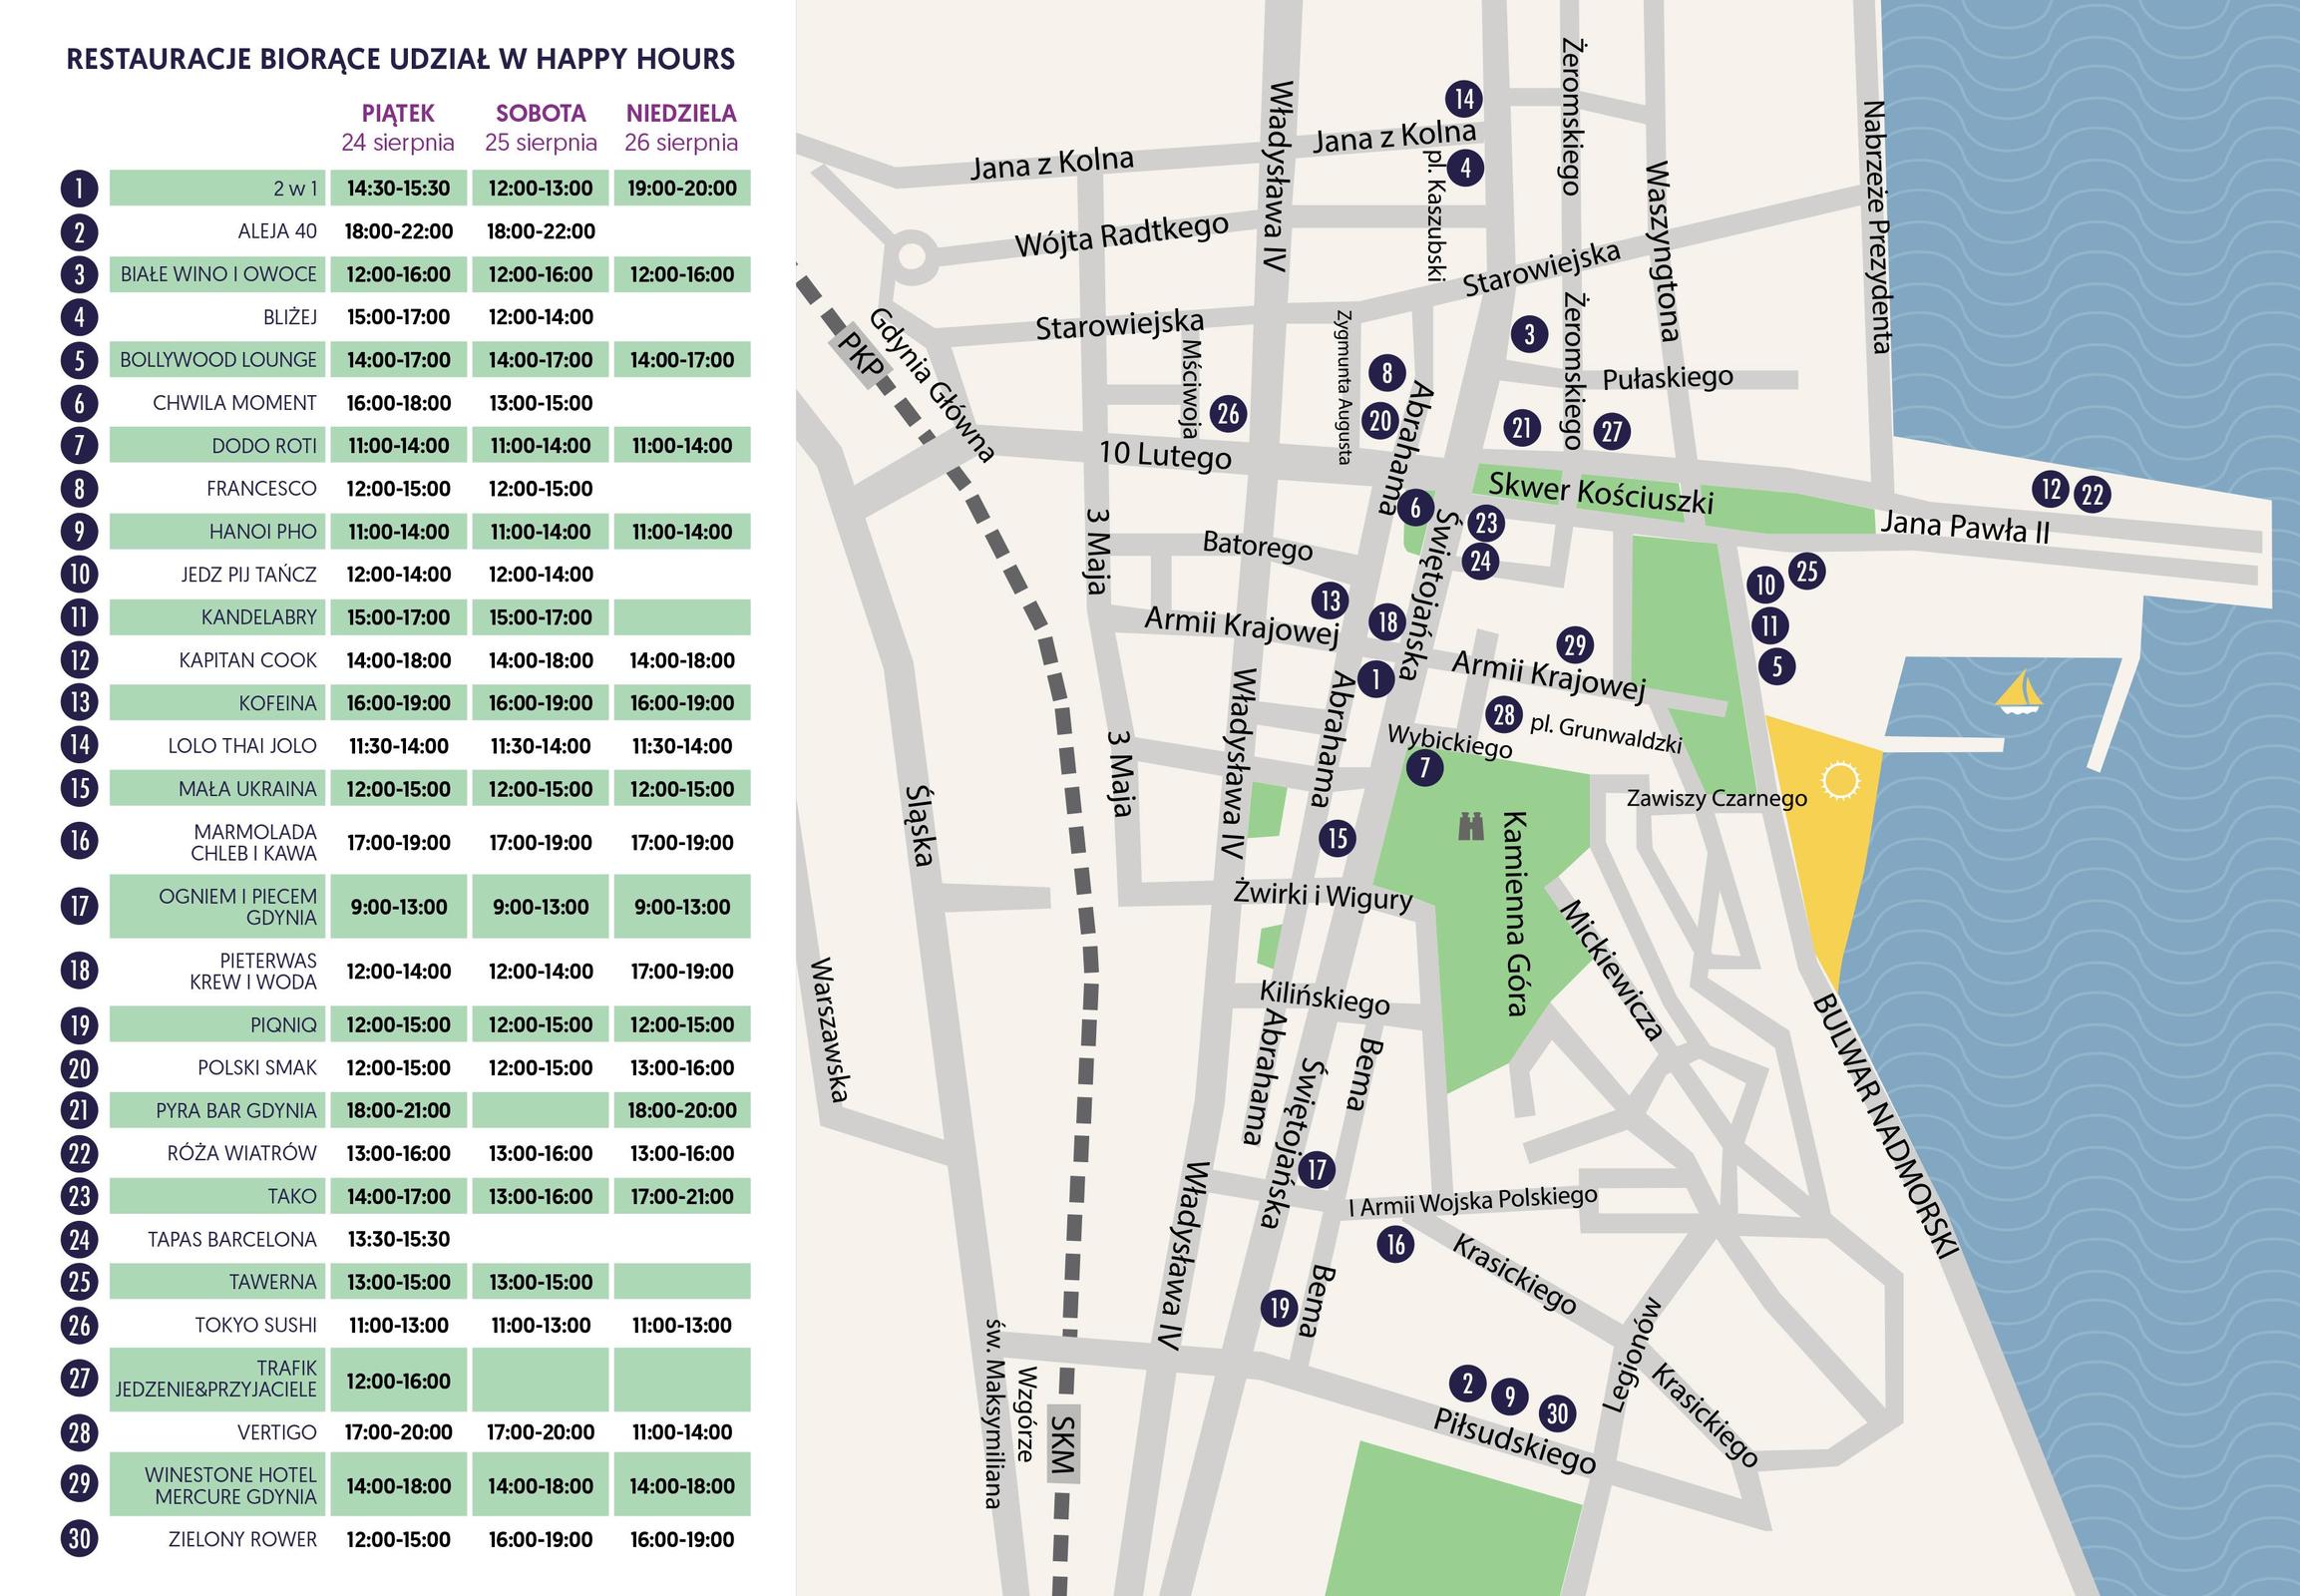Screen dimensions: 2300x1596
Task: Click the SKM railway label
Action: (1062, 1445)
